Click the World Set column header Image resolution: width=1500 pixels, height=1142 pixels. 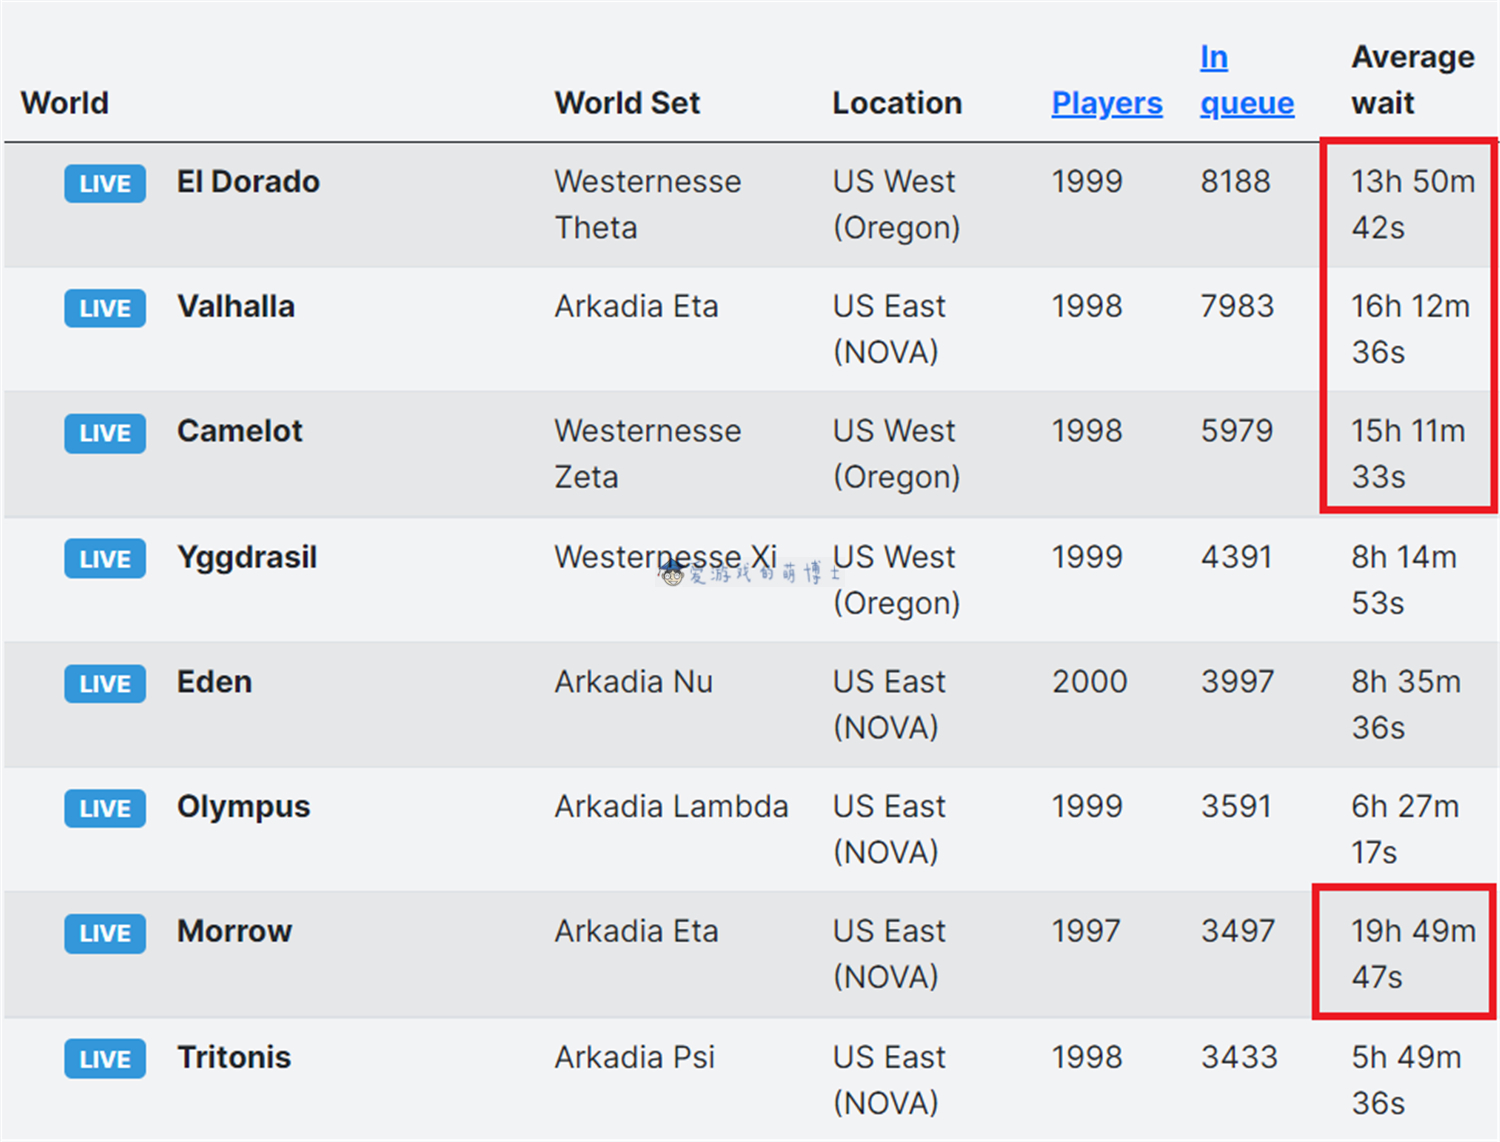tap(627, 103)
